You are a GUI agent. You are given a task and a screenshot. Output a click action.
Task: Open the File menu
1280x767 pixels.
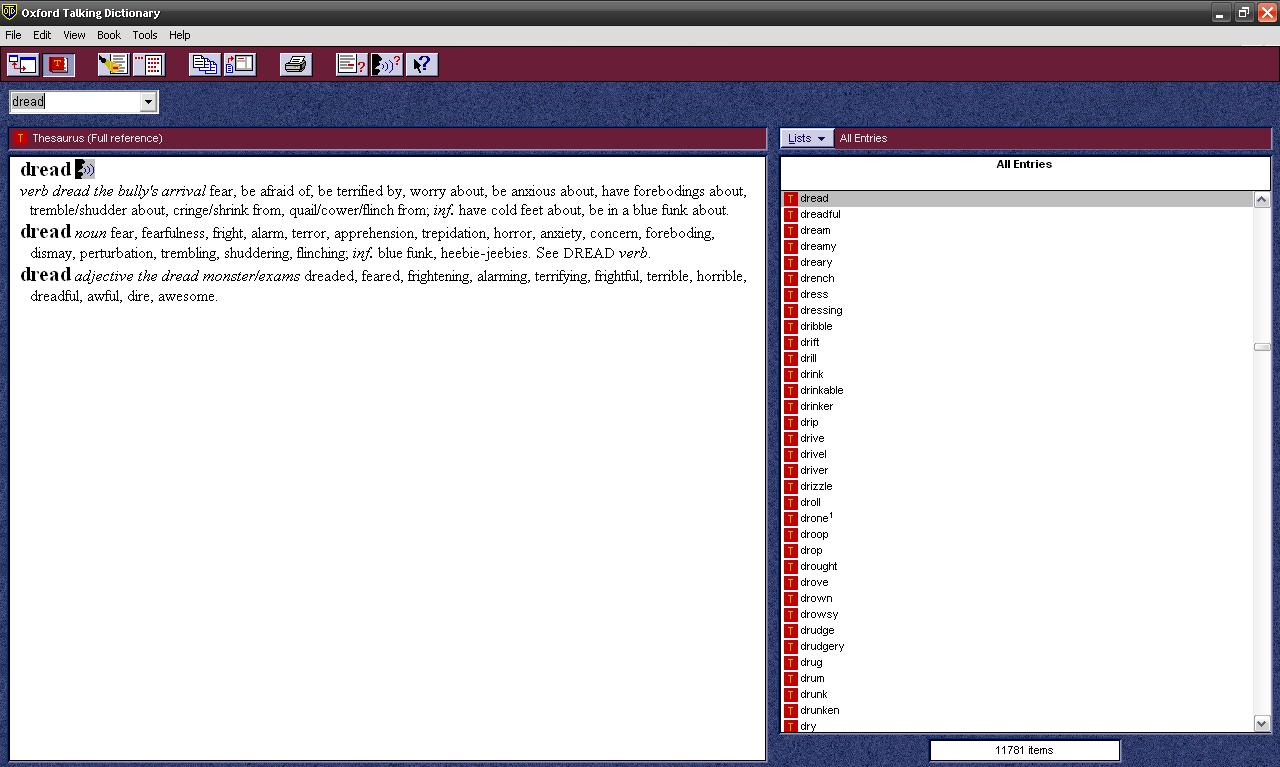tap(13, 35)
